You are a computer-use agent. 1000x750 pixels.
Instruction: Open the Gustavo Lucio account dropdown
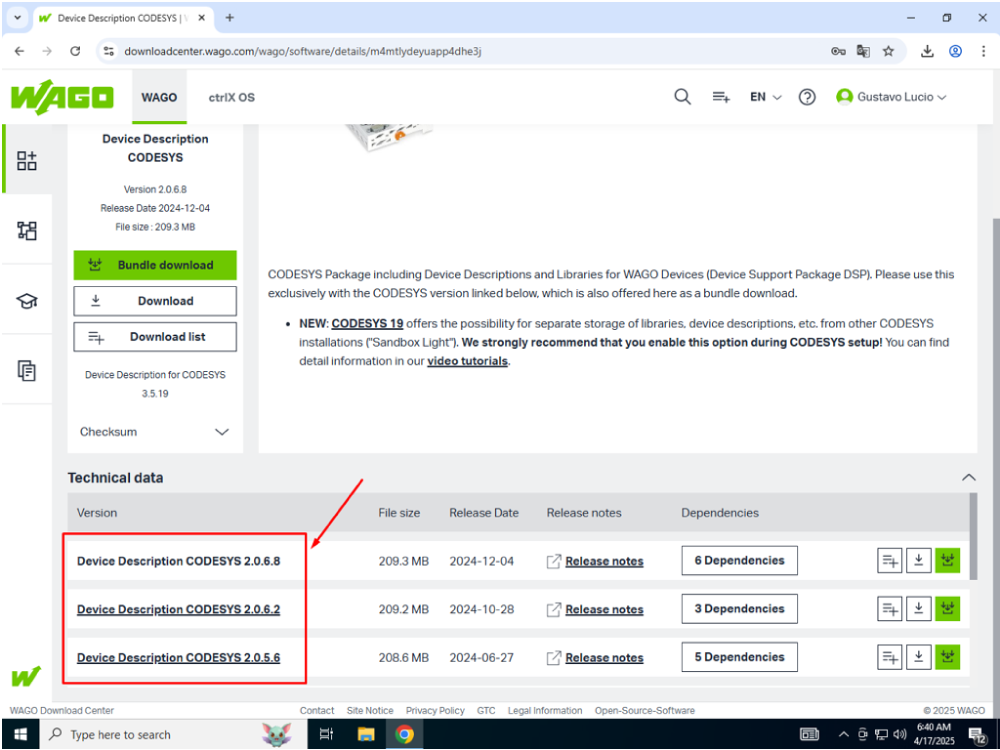coord(892,97)
